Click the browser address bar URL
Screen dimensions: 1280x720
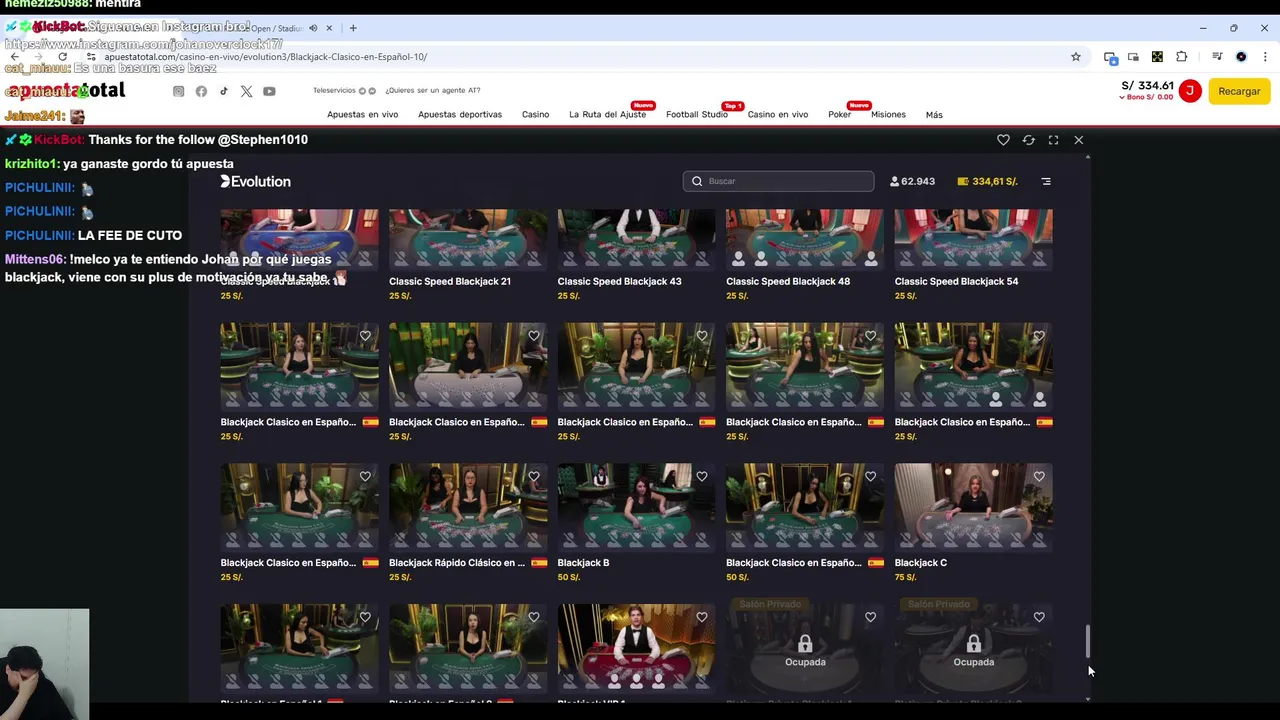[x=265, y=57]
